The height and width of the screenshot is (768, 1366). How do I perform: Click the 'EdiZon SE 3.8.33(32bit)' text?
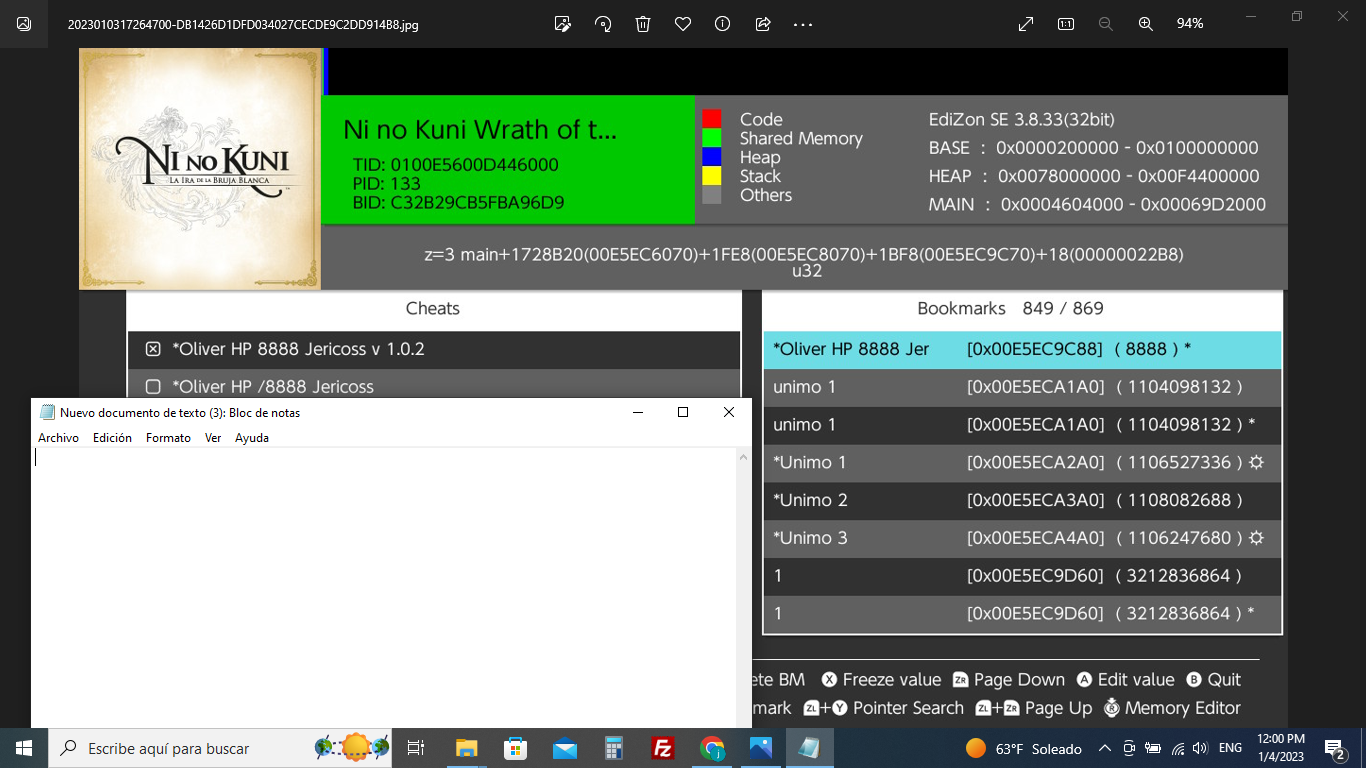point(1022,119)
